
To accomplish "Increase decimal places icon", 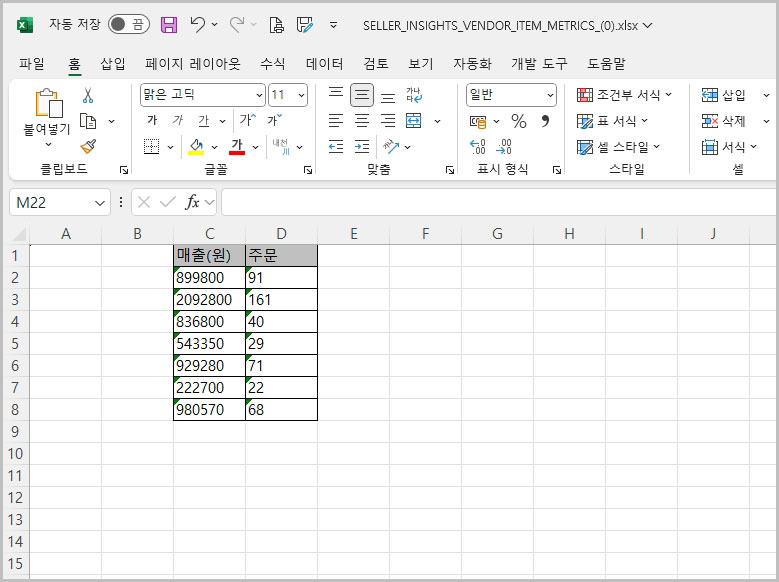I will (x=478, y=147).
